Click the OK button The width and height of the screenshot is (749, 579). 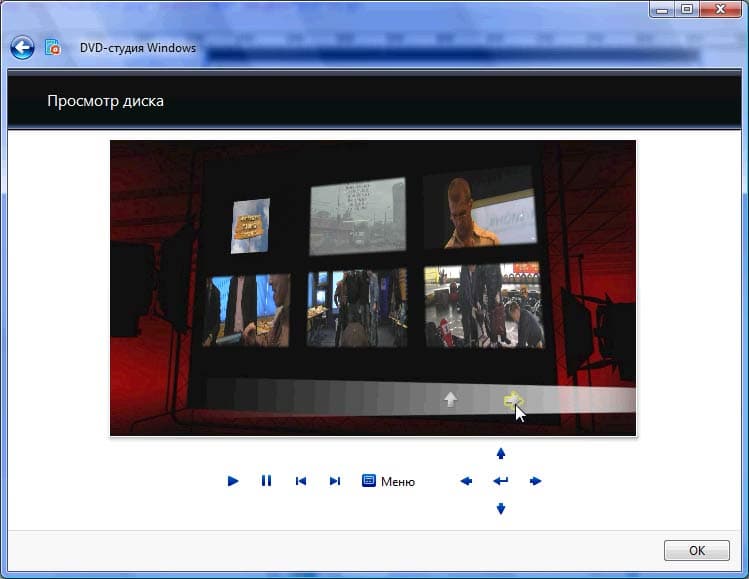(696, 551)
